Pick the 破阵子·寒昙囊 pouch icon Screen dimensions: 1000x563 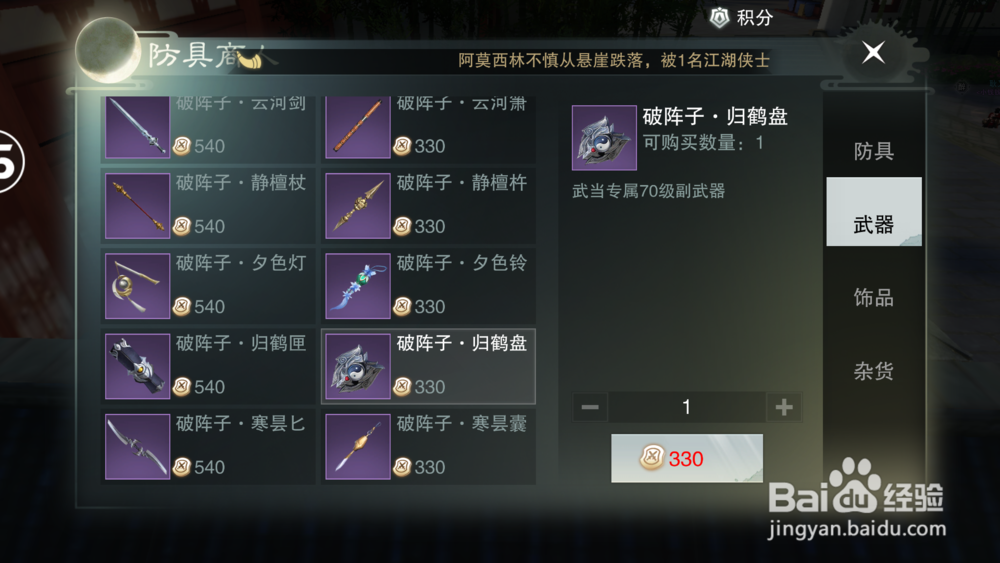[358, 447]
